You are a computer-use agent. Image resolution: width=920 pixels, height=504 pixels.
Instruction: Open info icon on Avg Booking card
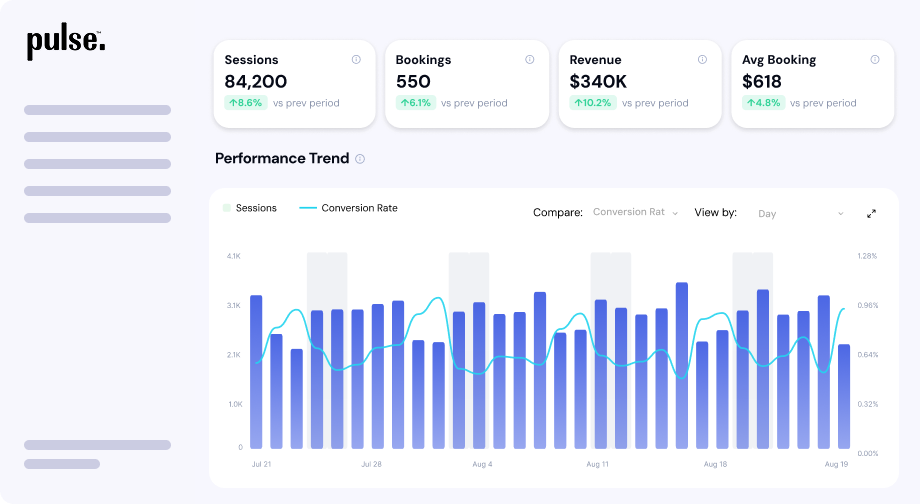pos(875,59)
